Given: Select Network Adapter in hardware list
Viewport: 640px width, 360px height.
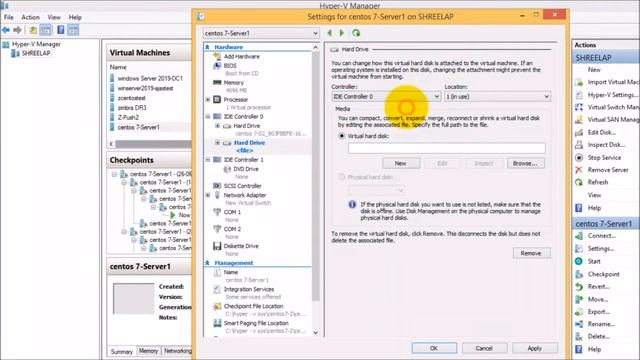Looking at the screenshot, I should tap(244, 195).
